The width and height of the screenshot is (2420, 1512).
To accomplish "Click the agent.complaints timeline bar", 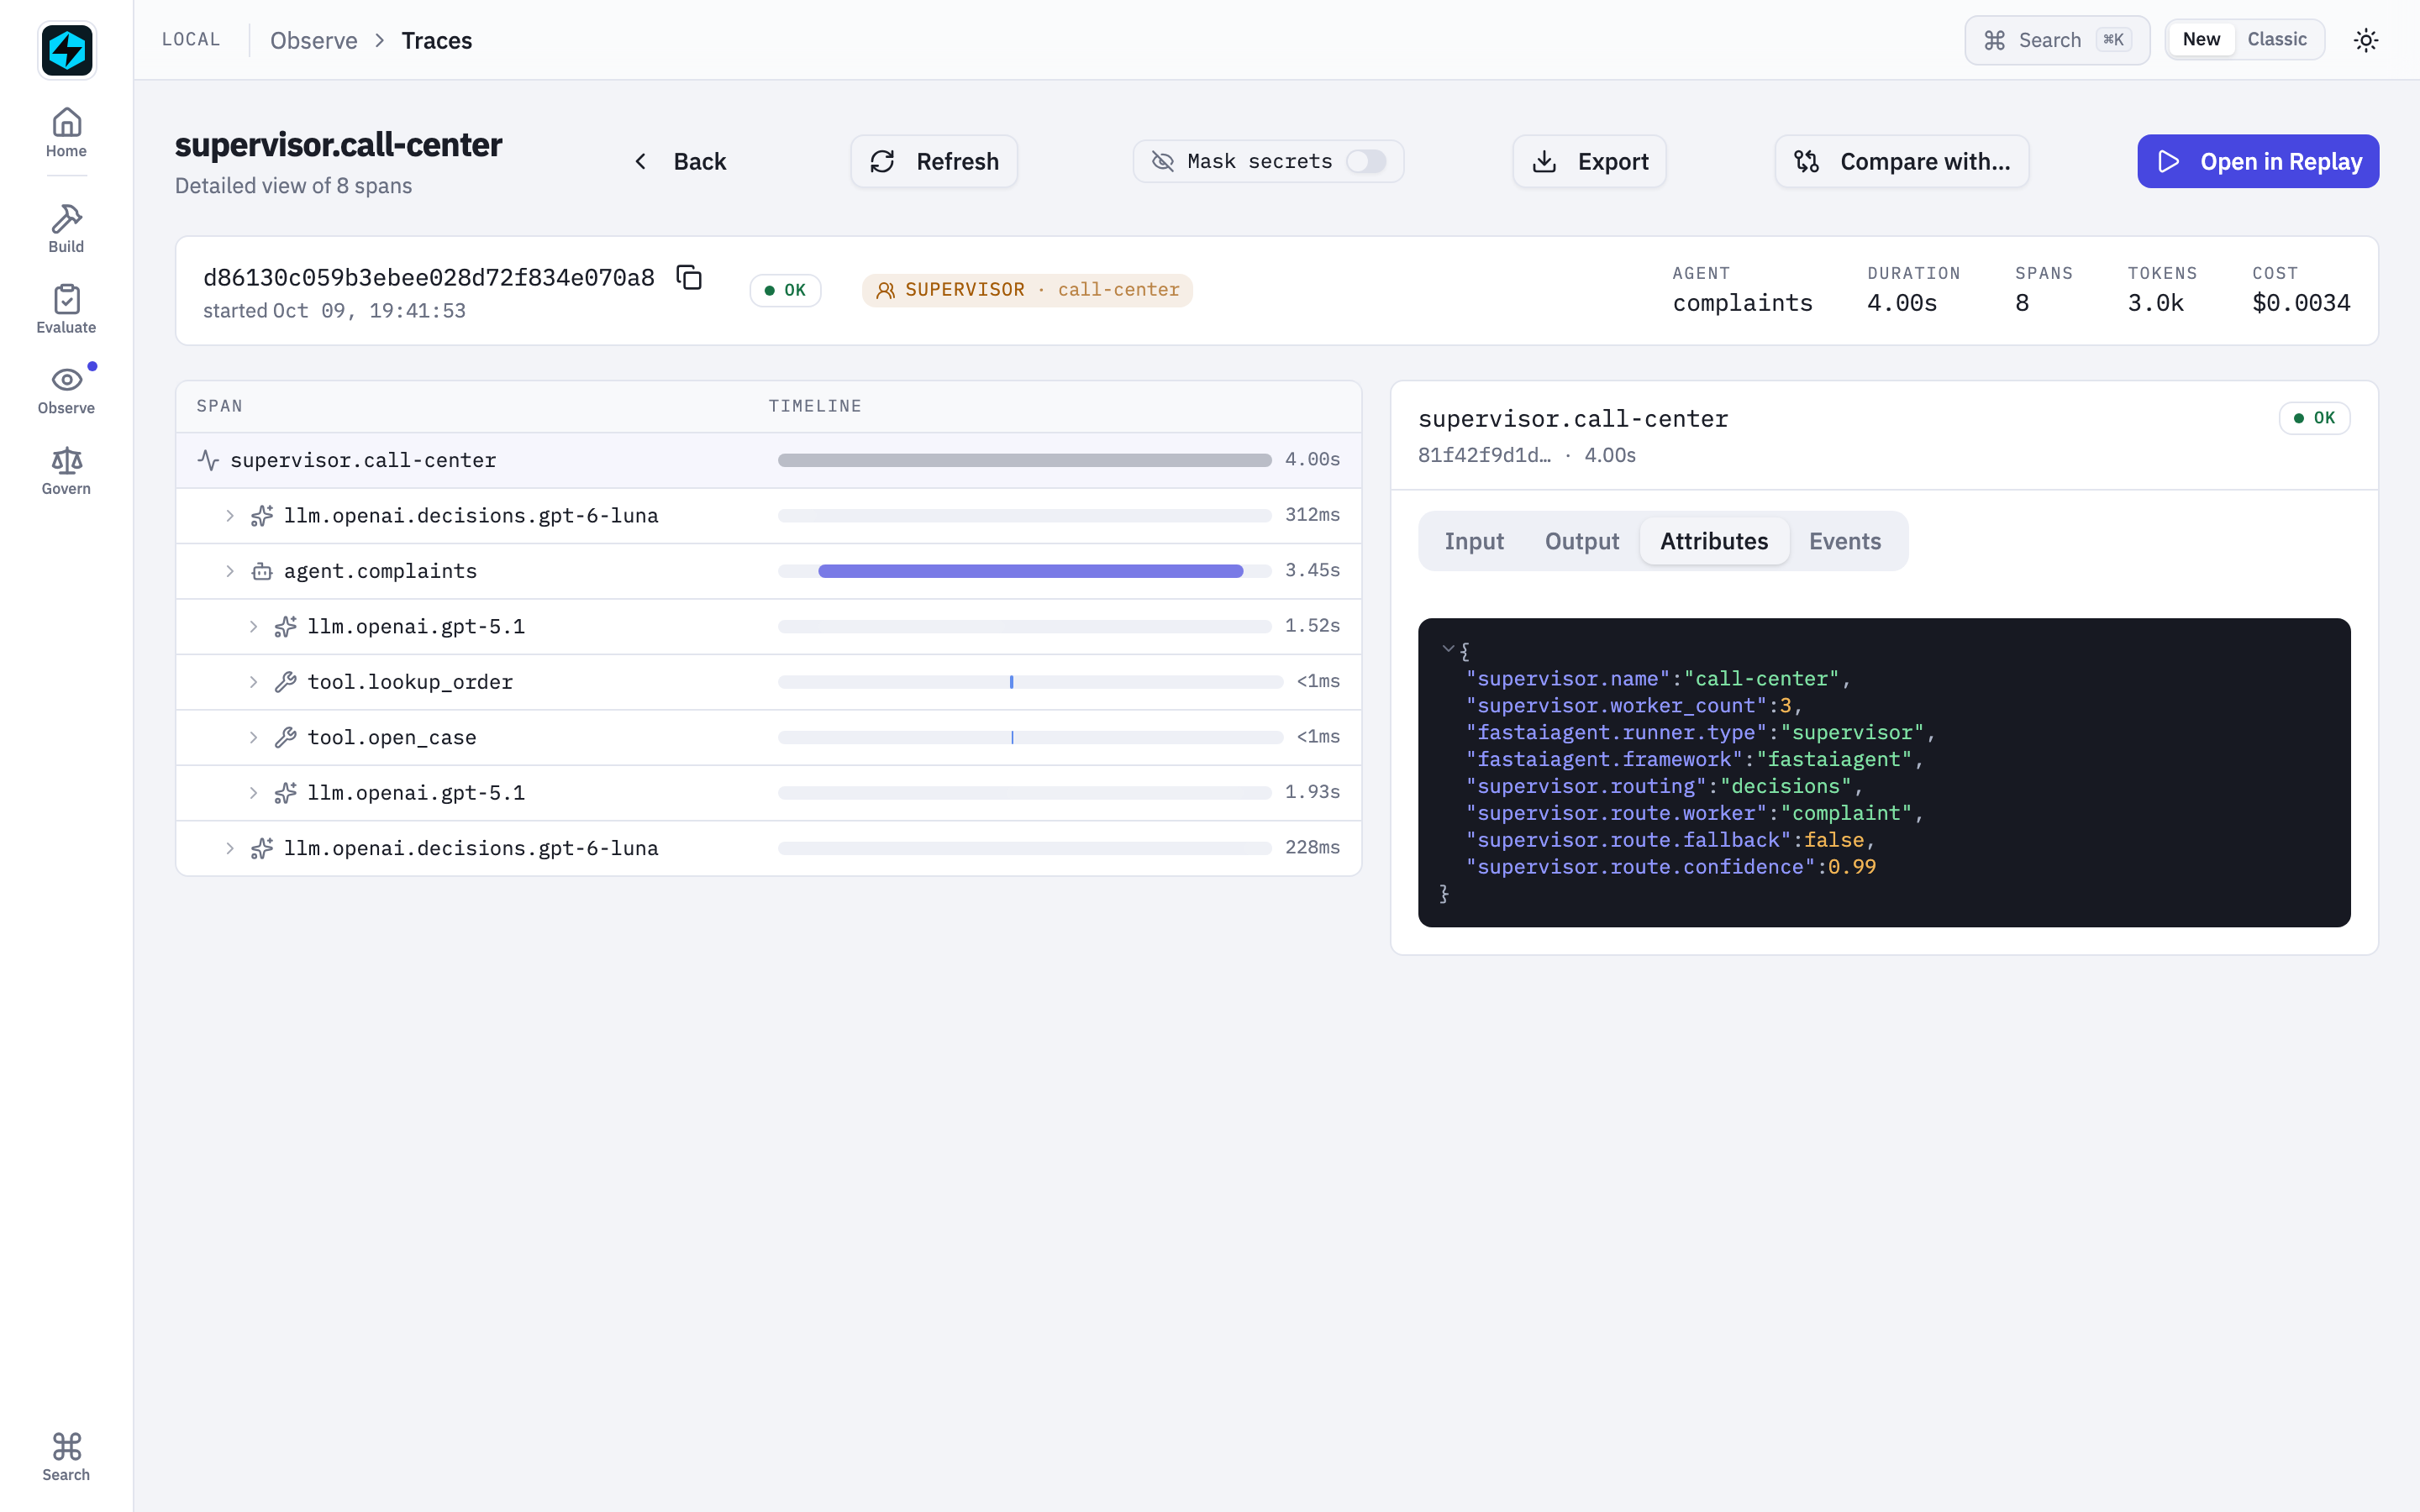I will point(1030,571).
